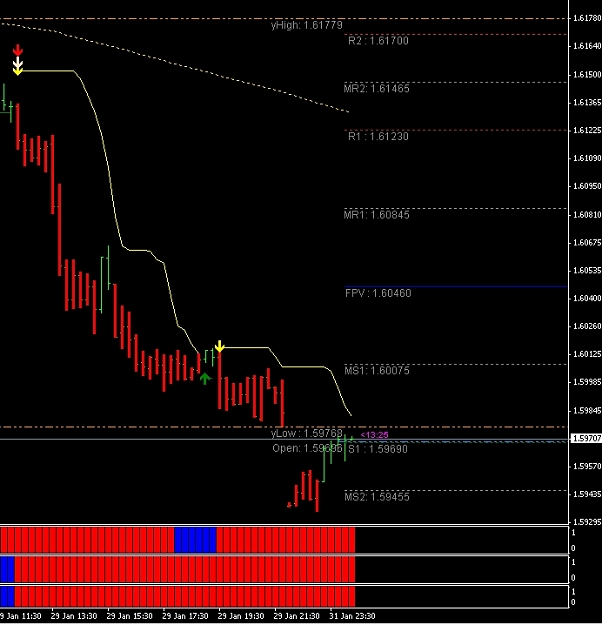Screen dimensions: 602x625
Task: Select the MS1: 1.60075 support label
Action: [377, 370]
